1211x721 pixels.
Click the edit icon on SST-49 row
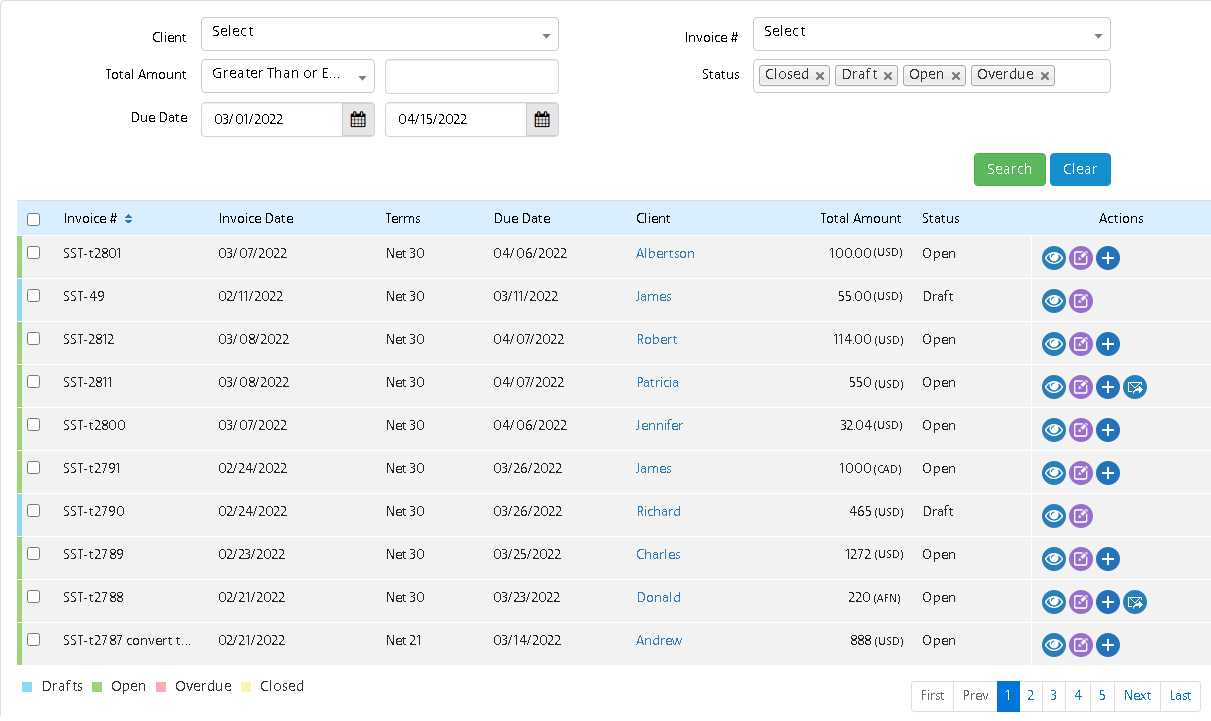pos(1081,301)
